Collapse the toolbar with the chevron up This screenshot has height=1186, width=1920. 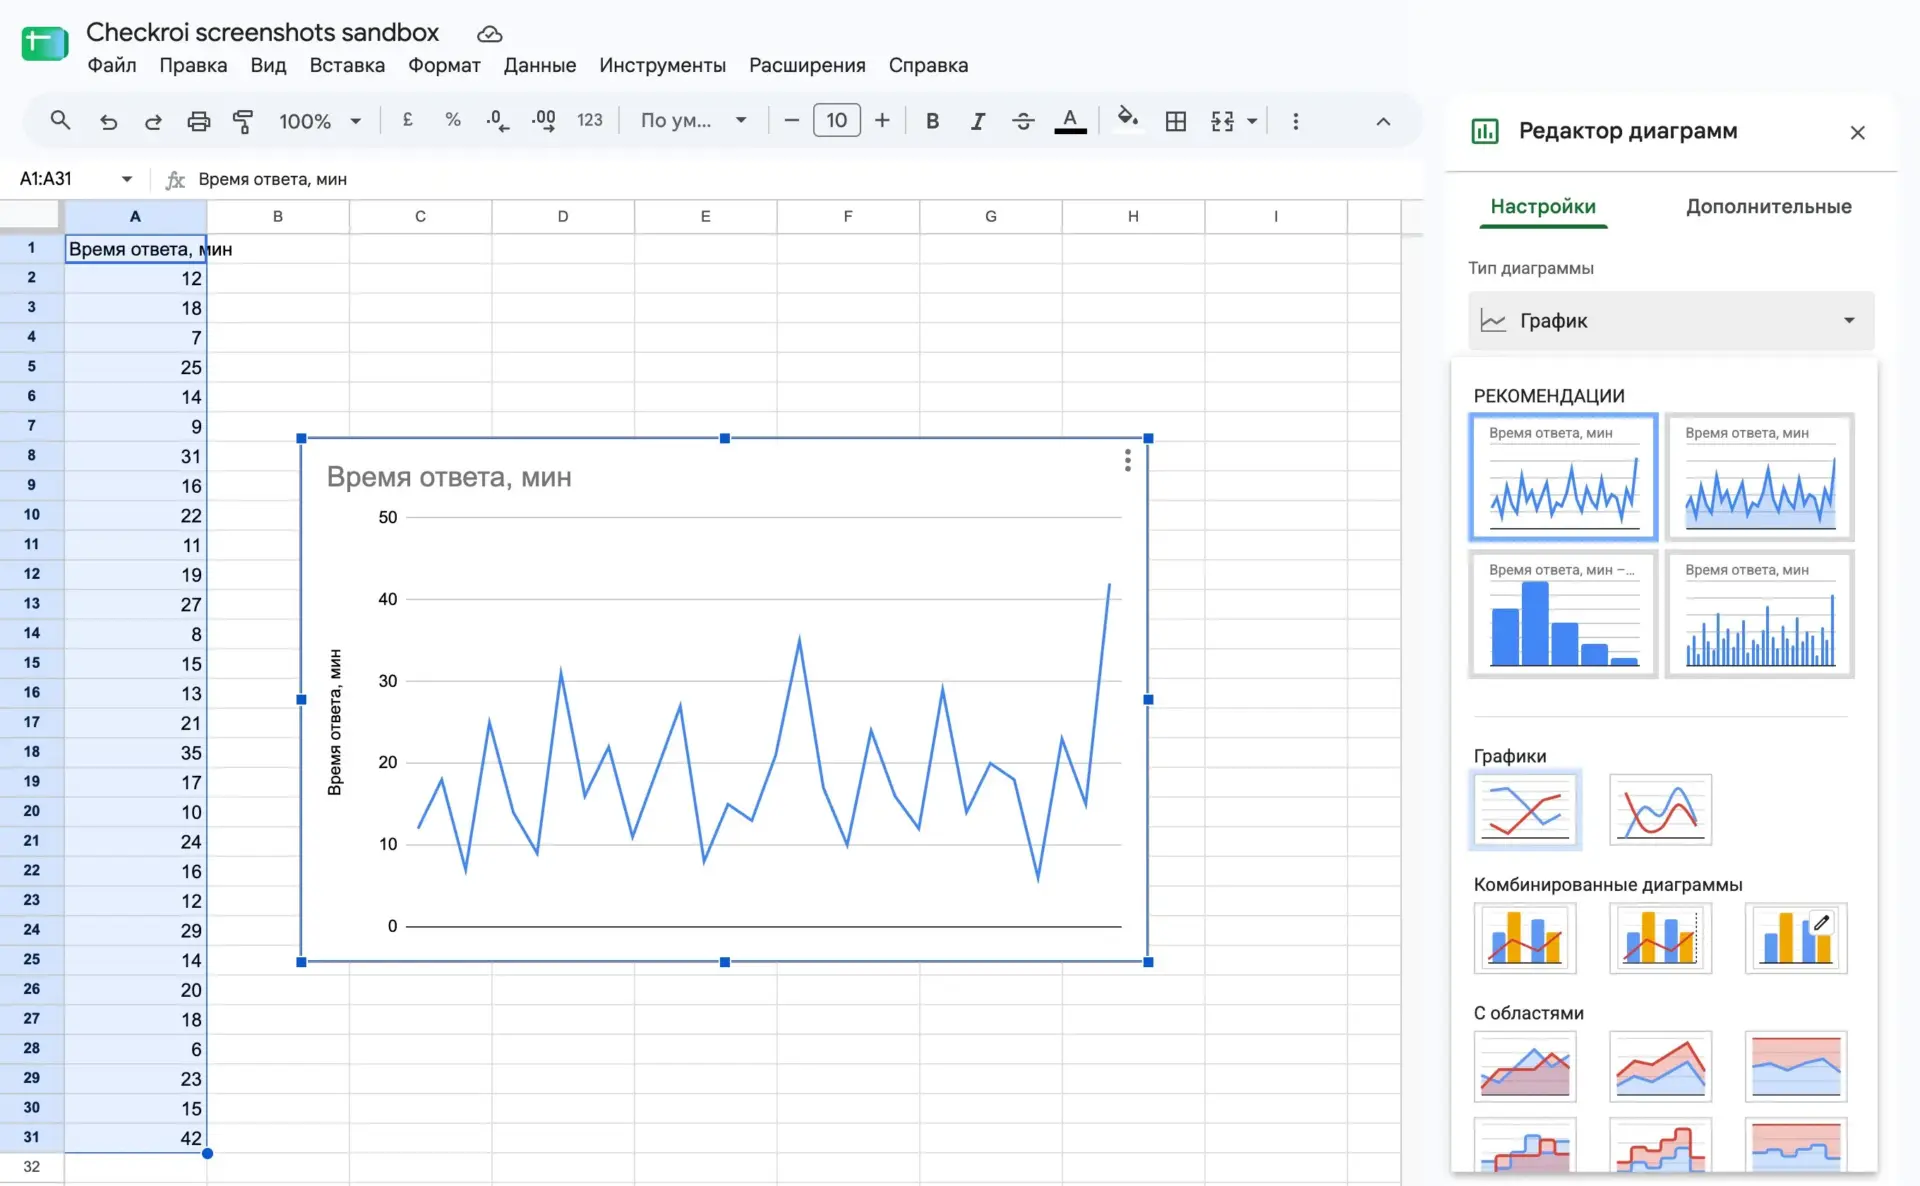pos(1383,121)
